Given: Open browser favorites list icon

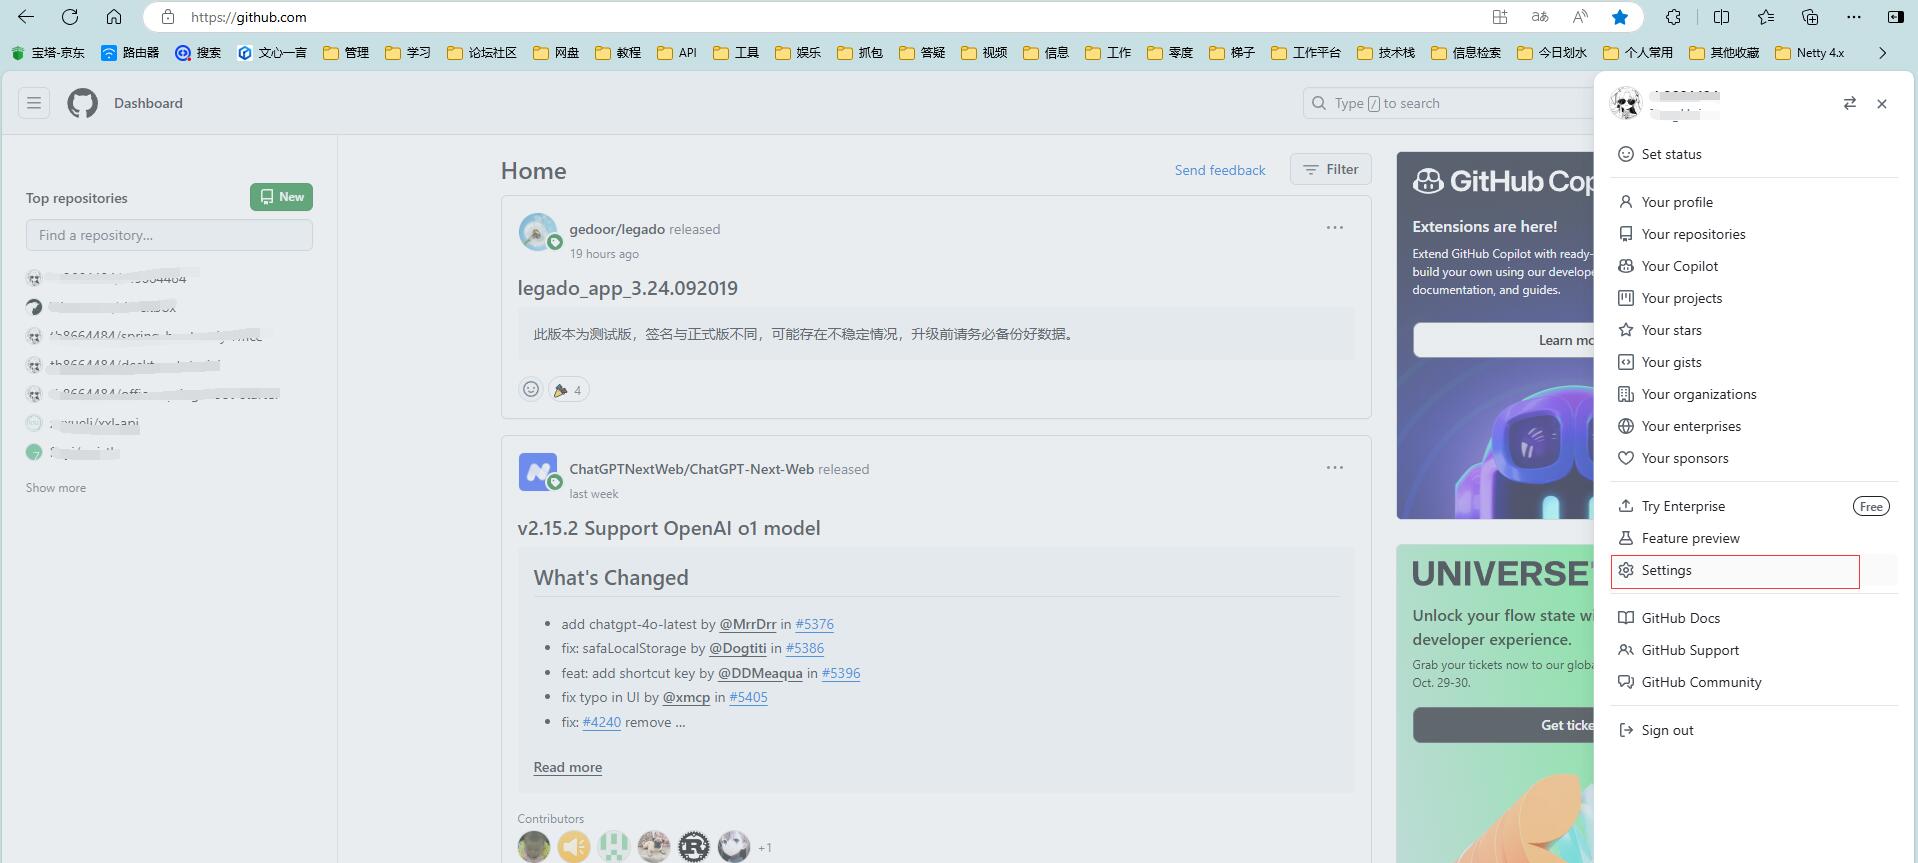Looking at the screenshot, I should [1766, 17].
